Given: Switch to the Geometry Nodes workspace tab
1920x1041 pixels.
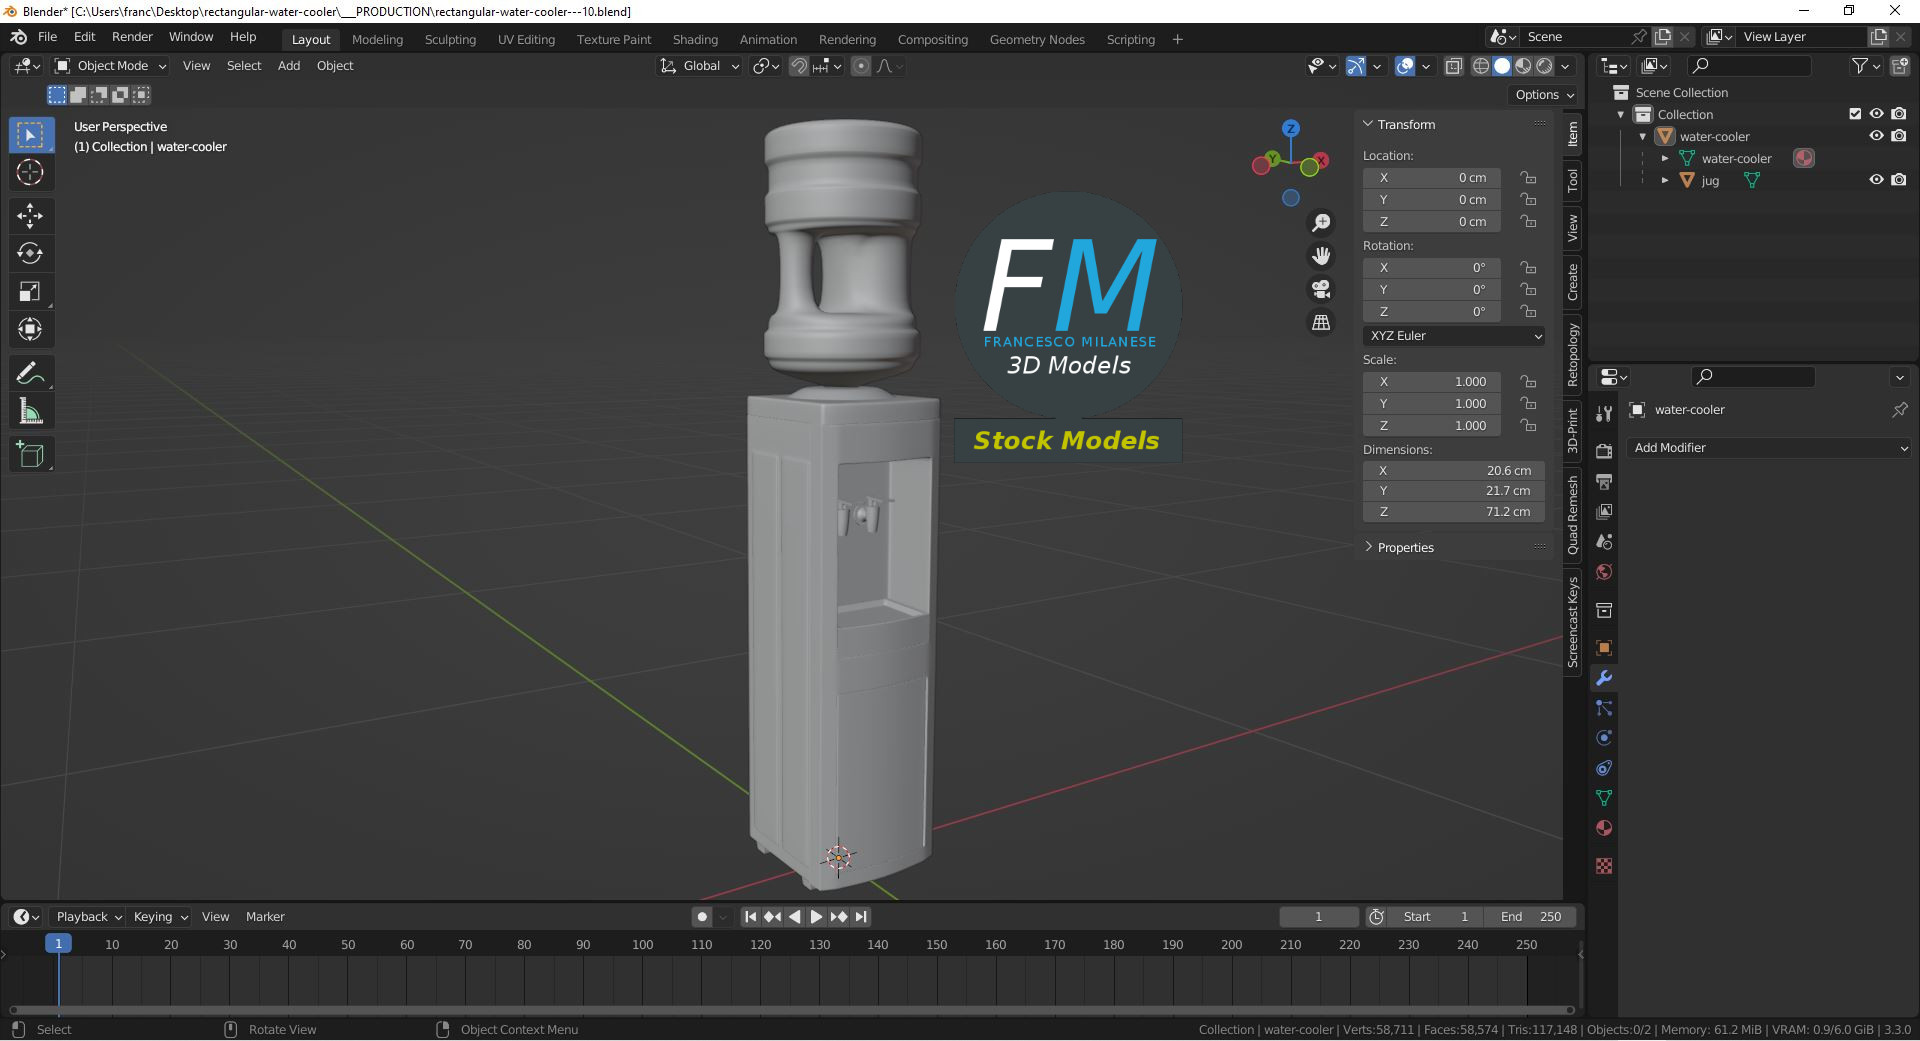Looking at the screenshot, I should (x=1037, y=40).
